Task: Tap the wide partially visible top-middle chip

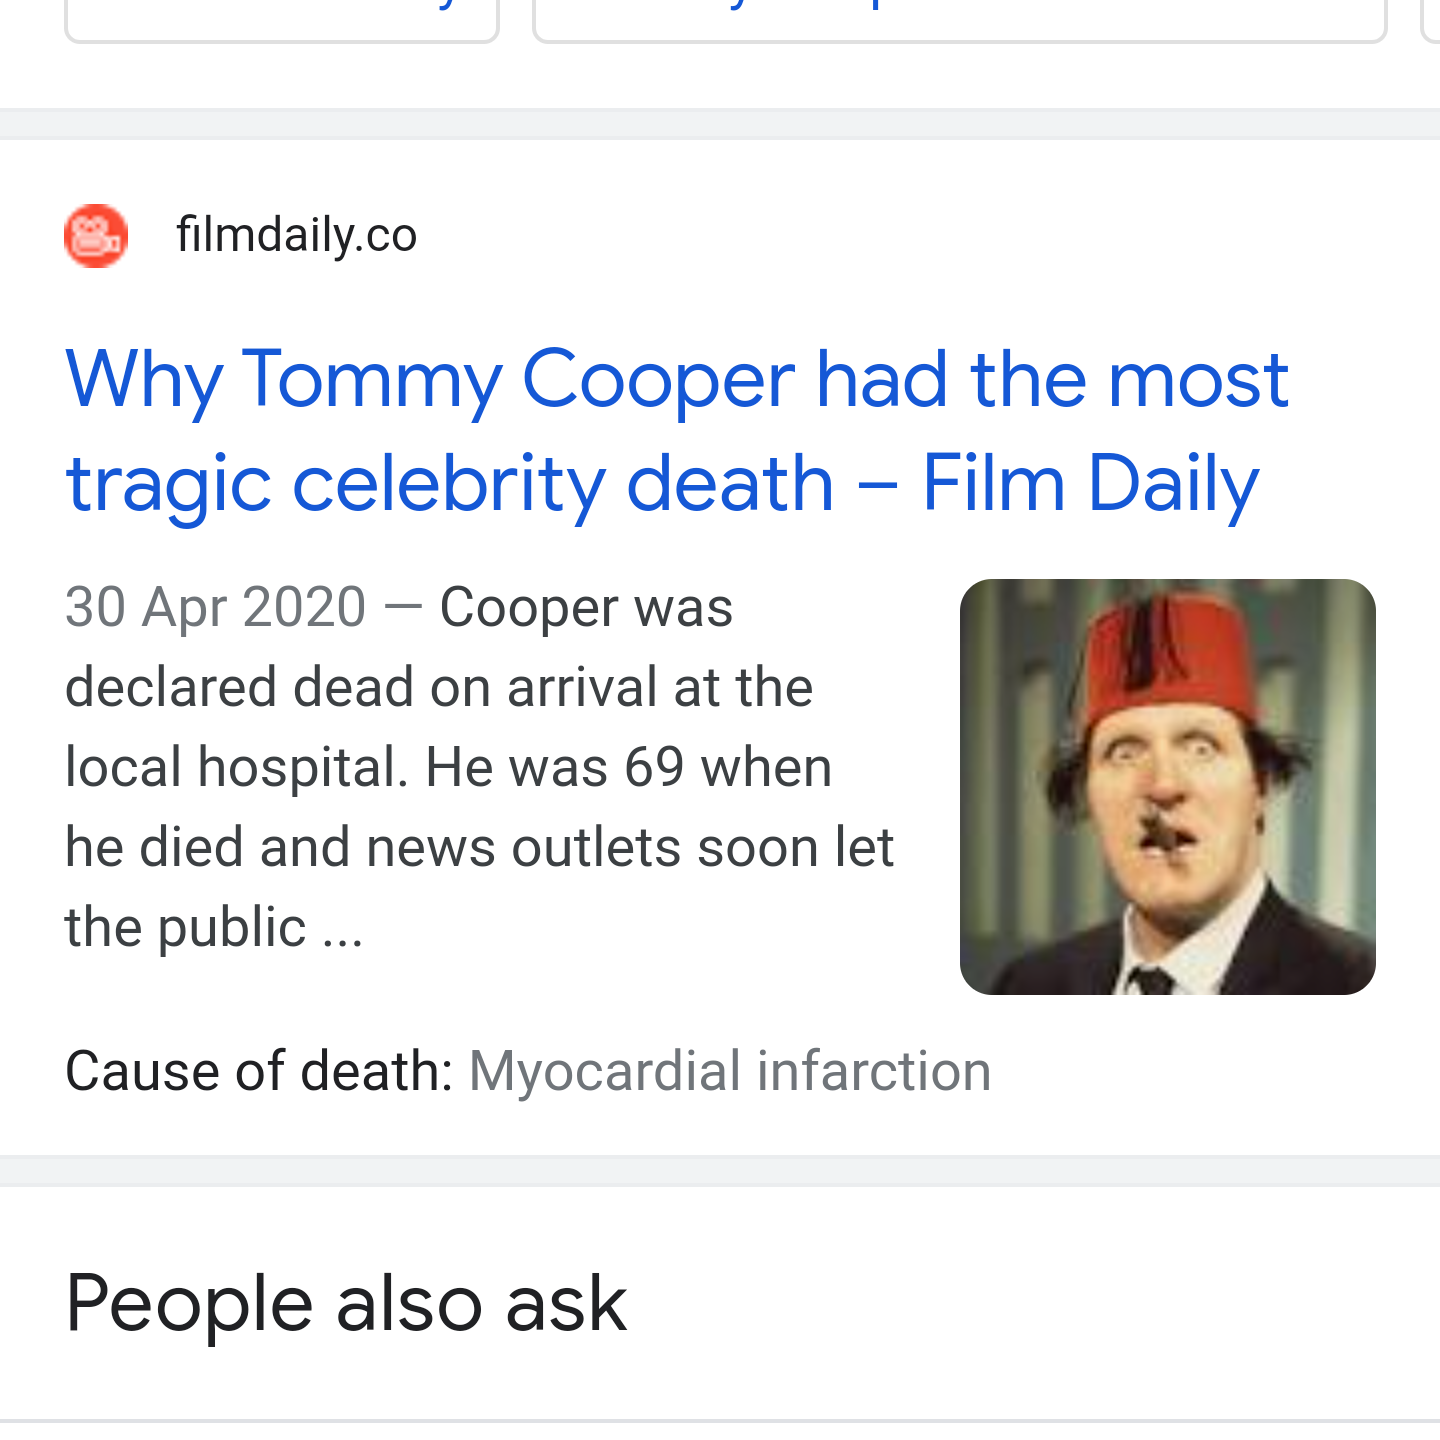Action: tap(960, 20)
